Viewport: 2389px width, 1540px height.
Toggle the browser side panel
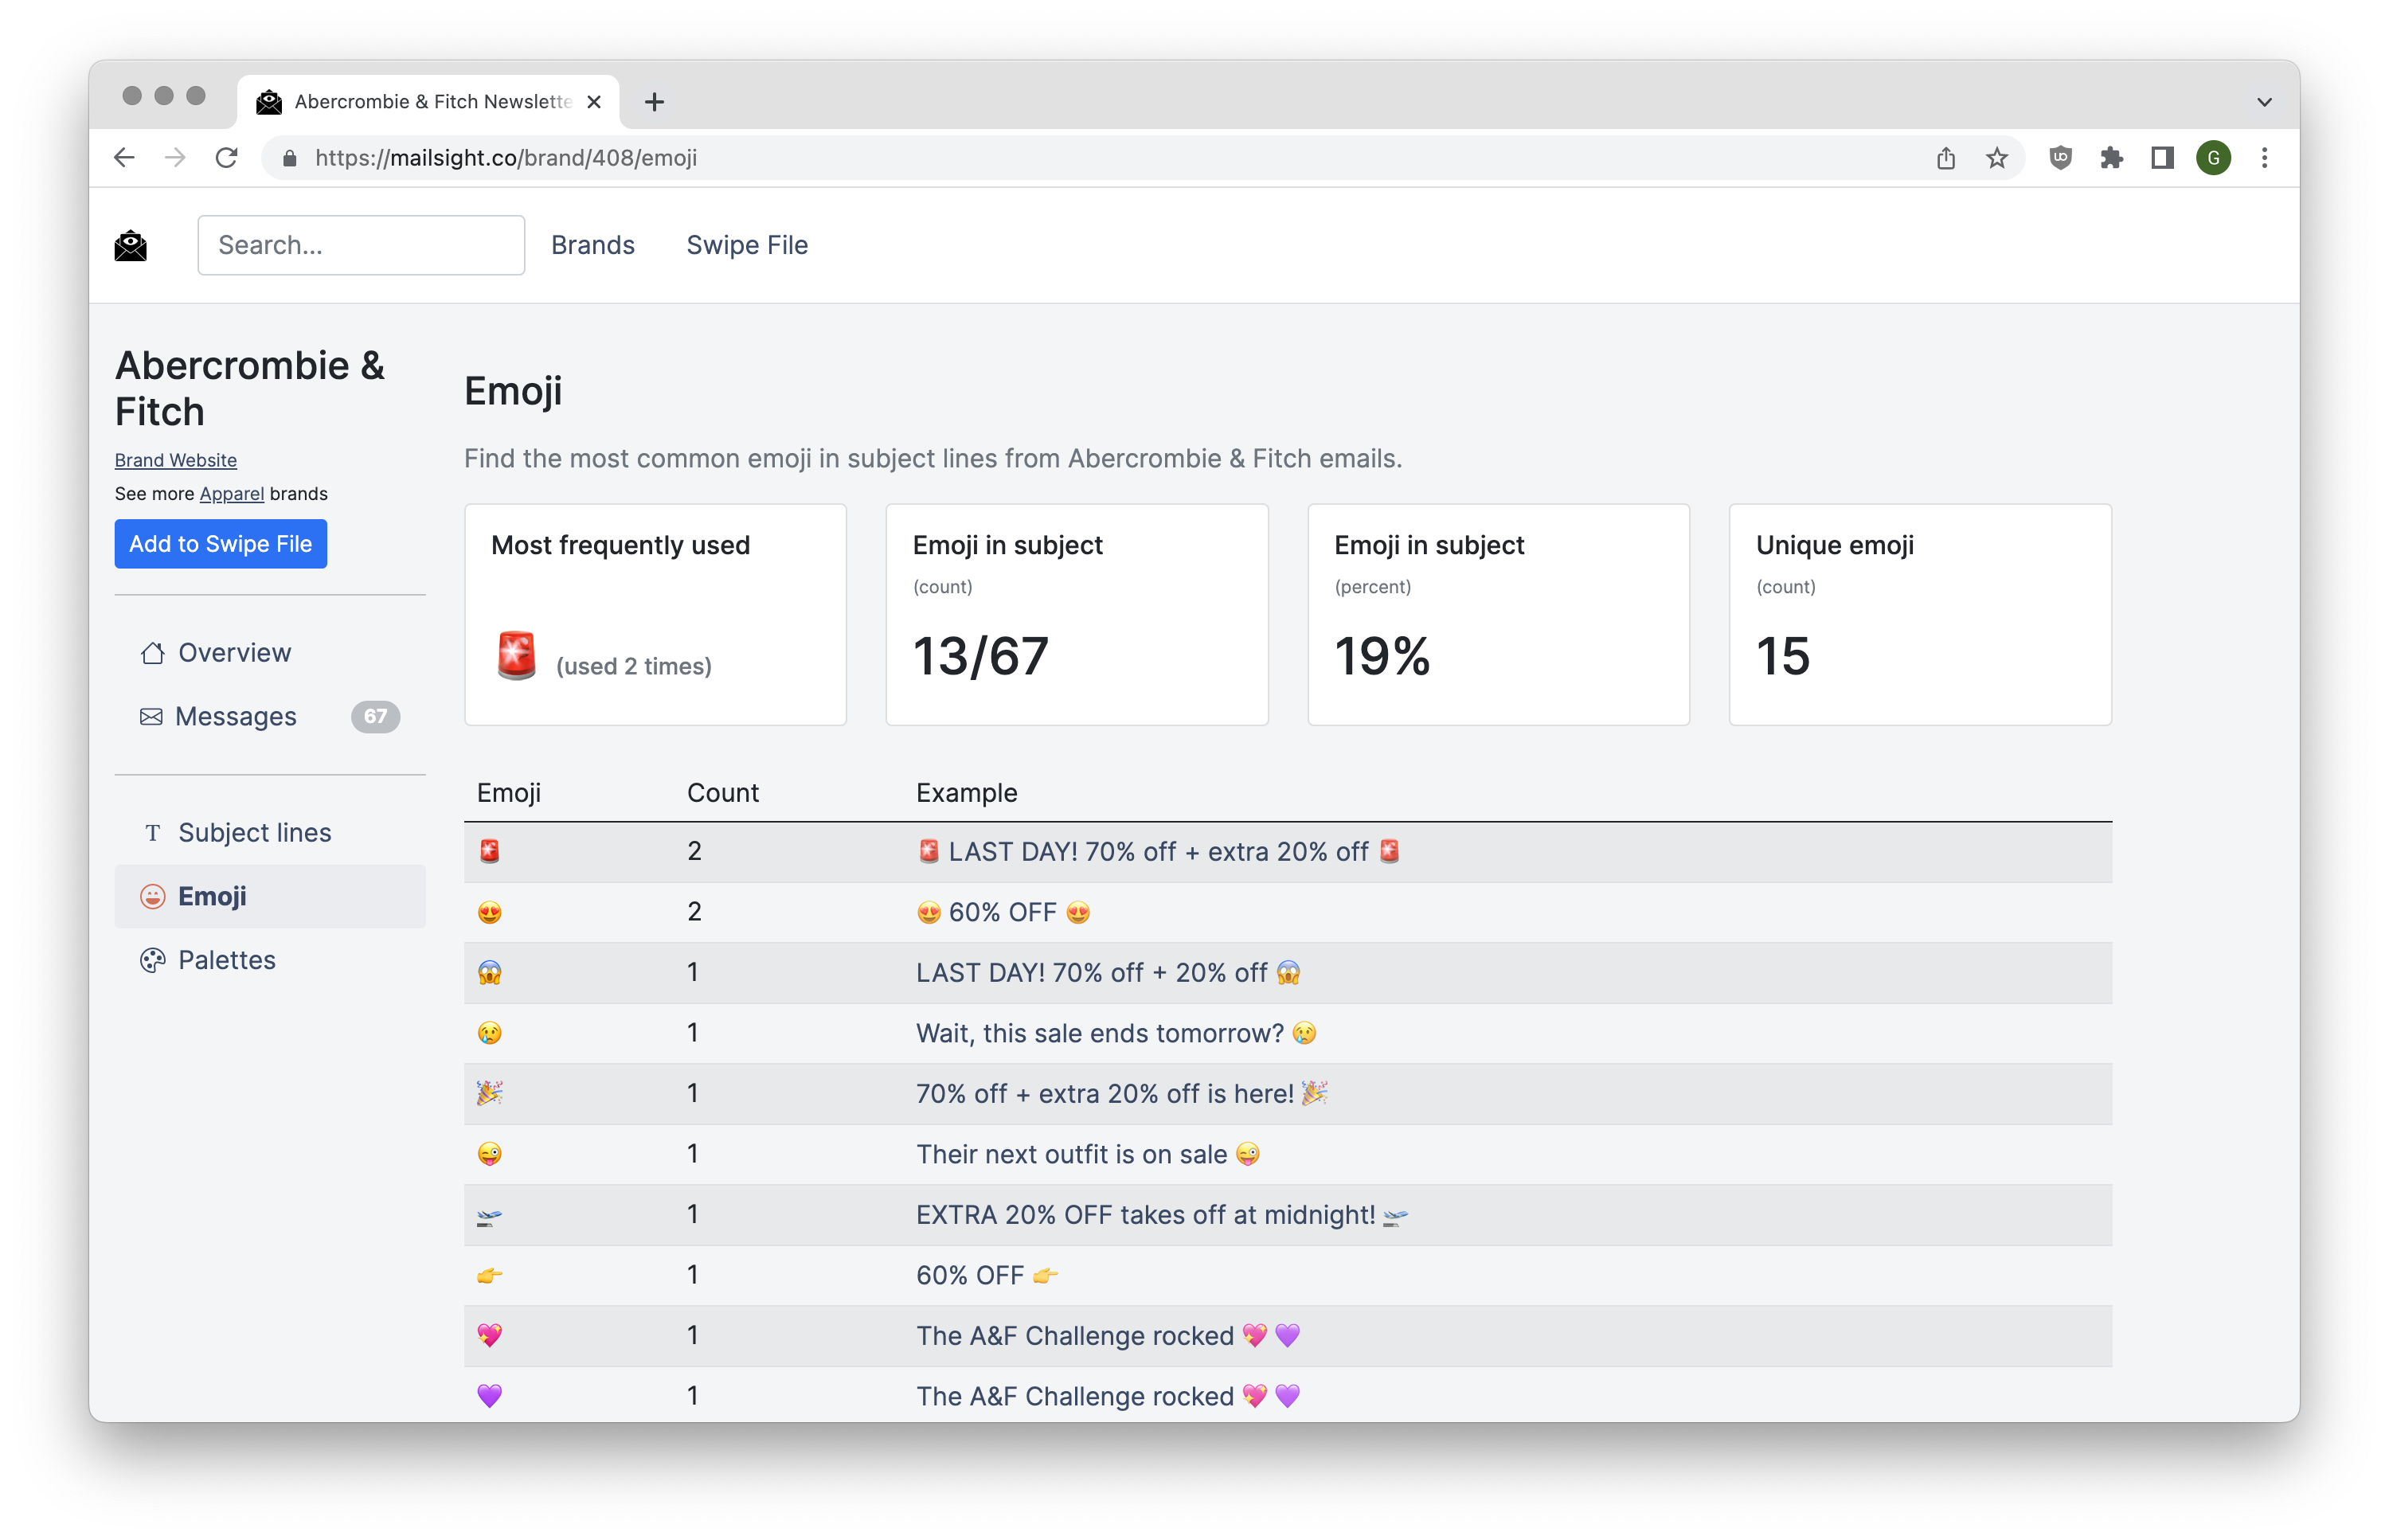click(x=2162, y=158)
